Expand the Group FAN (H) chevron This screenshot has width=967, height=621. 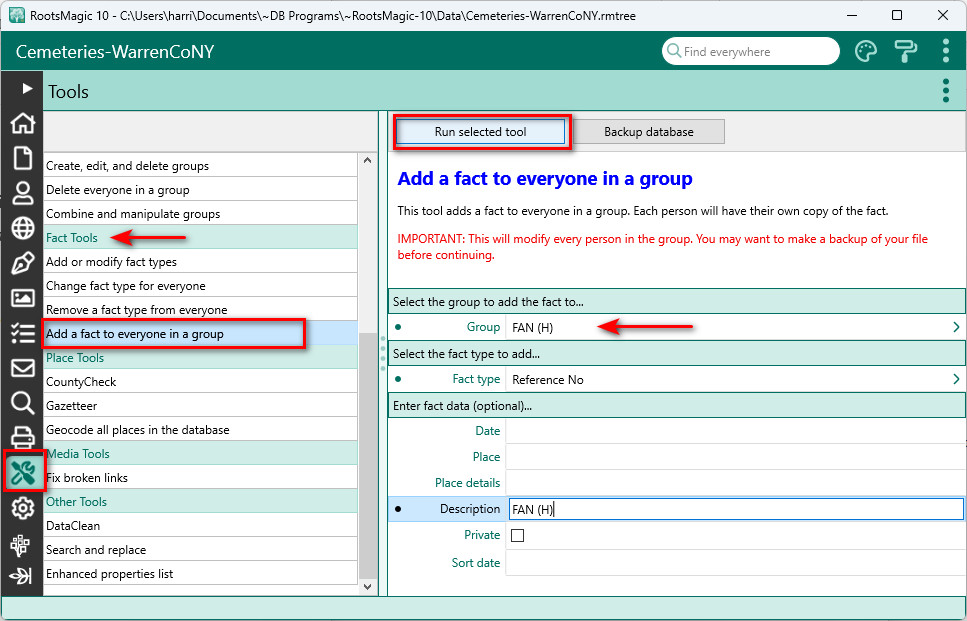(x=956, y=327)
